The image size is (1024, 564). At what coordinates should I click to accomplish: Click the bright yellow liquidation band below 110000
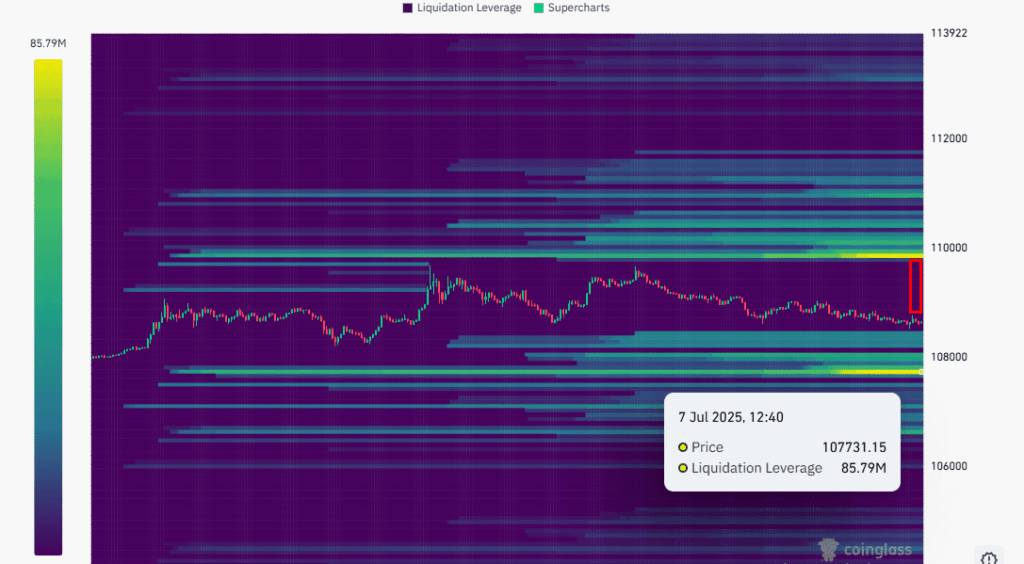(x=880, y=256)
